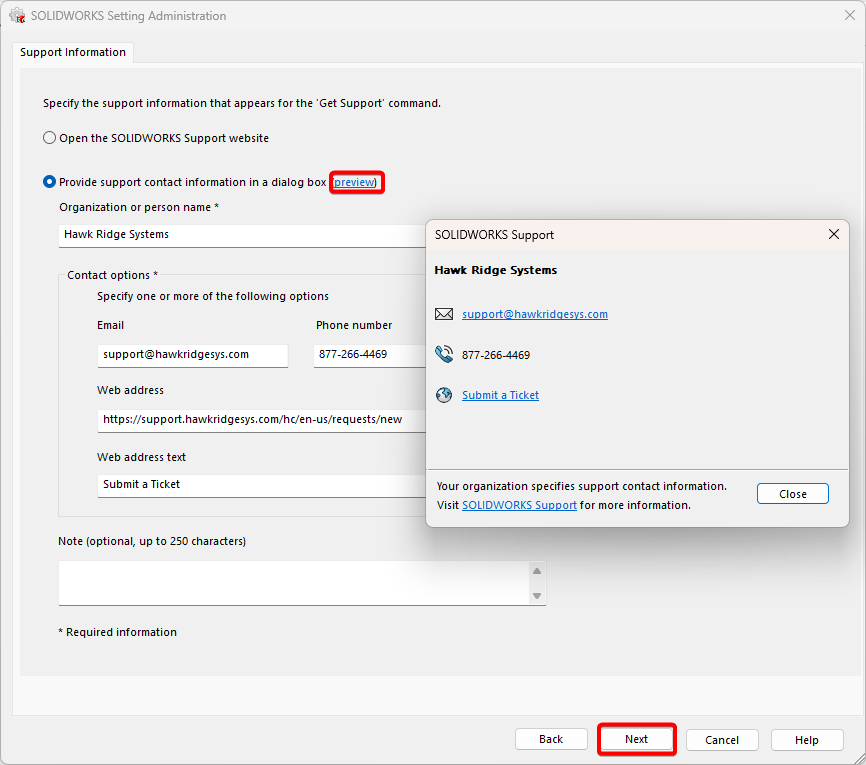The image size is (866, 765).
Task: Click the 'Contact options *' group label
Action: pyautogui.click(x=113, y=275)
